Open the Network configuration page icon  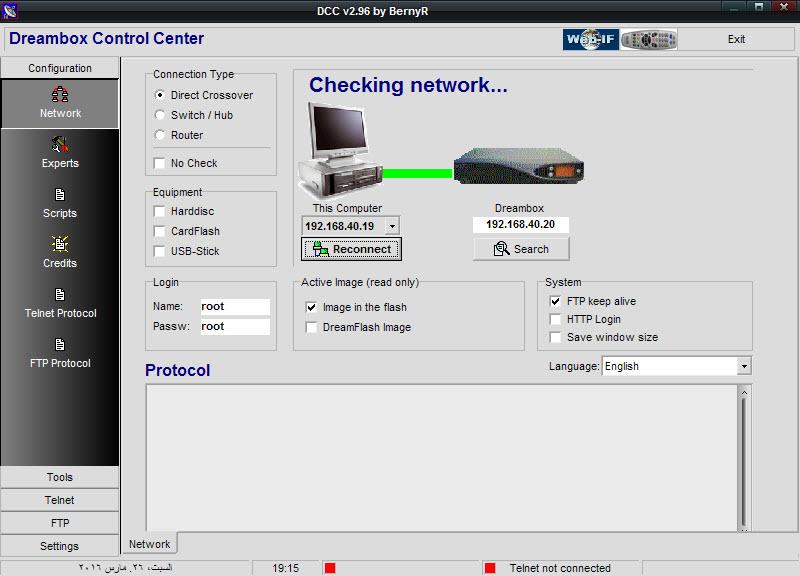[60, 95]
